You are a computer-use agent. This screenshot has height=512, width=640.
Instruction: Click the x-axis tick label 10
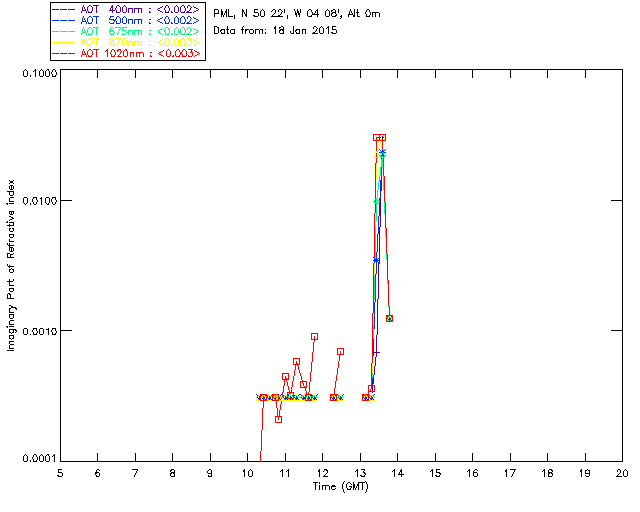point(247,473)
